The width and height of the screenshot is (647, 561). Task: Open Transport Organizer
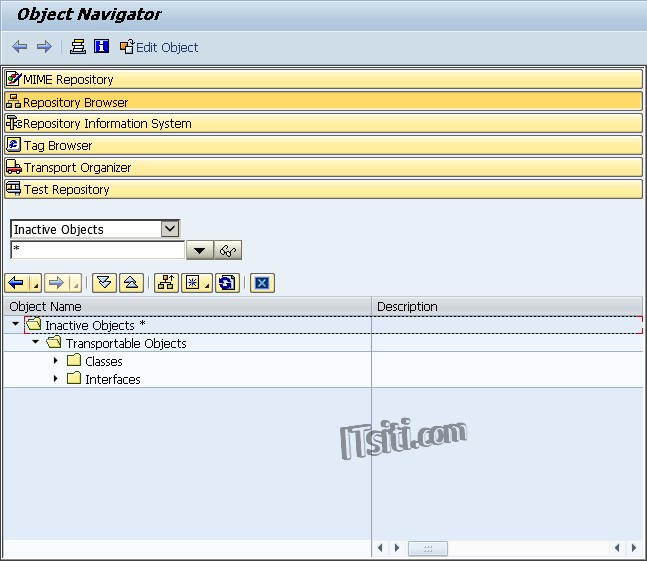(324, 167)
